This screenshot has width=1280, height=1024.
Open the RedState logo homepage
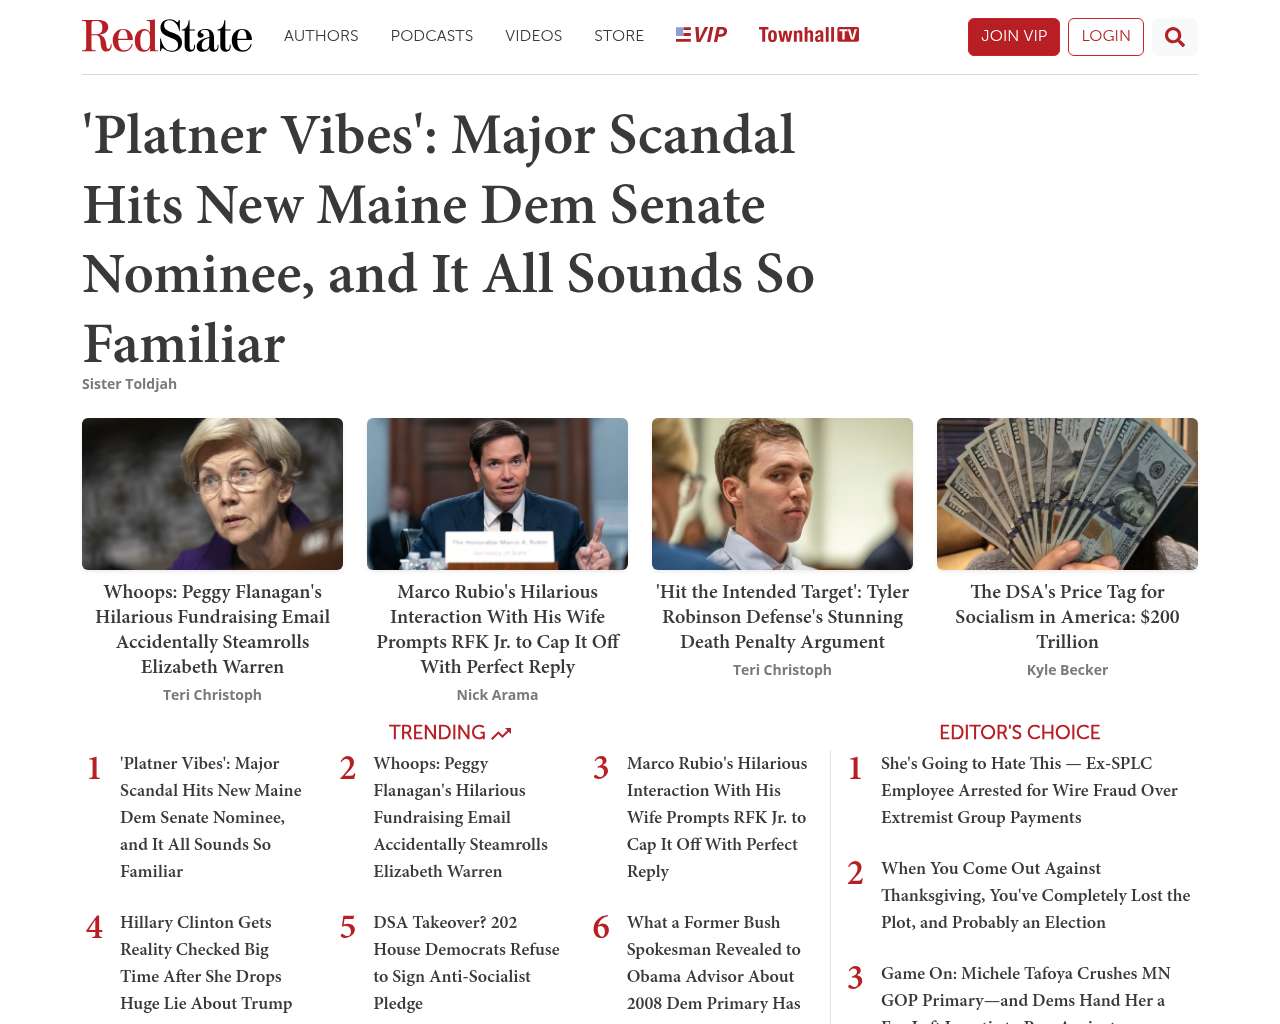coord(167,36)
